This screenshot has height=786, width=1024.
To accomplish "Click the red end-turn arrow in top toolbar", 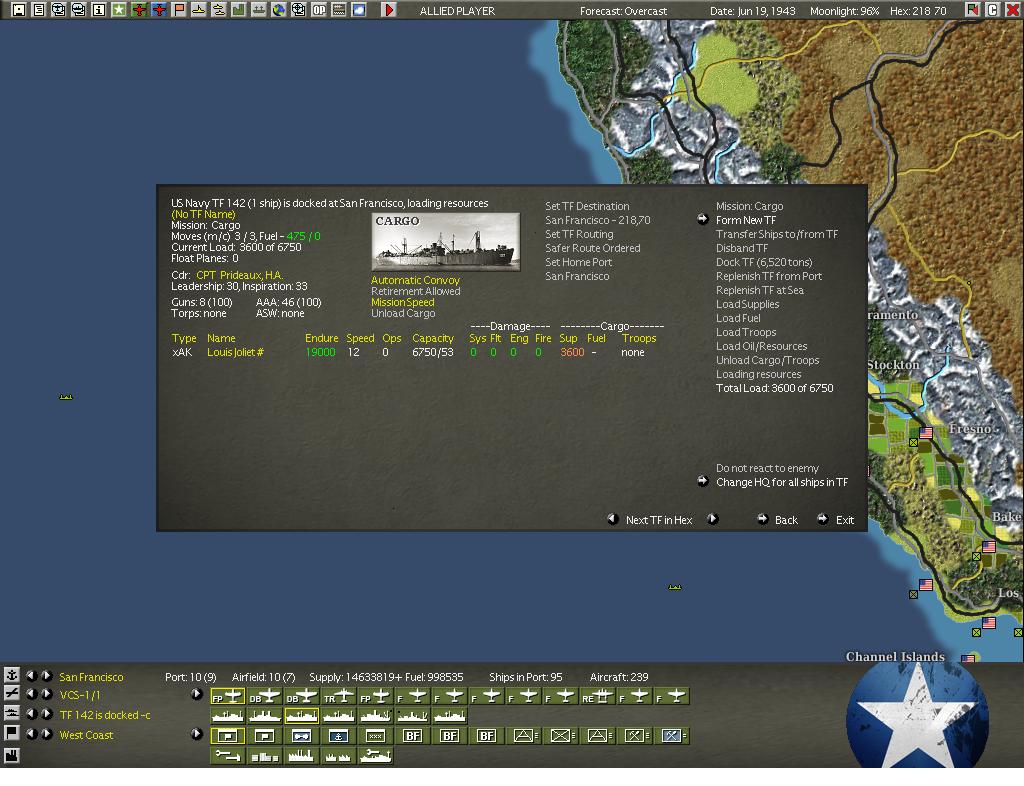I will (389, 10).
